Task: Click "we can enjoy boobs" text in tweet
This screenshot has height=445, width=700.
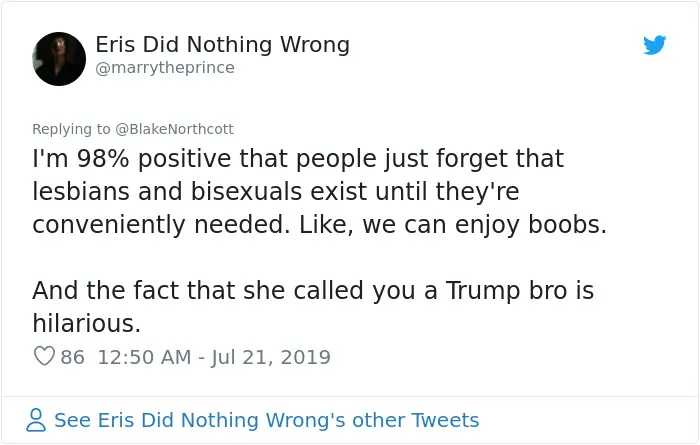Action: coord(484,225)
